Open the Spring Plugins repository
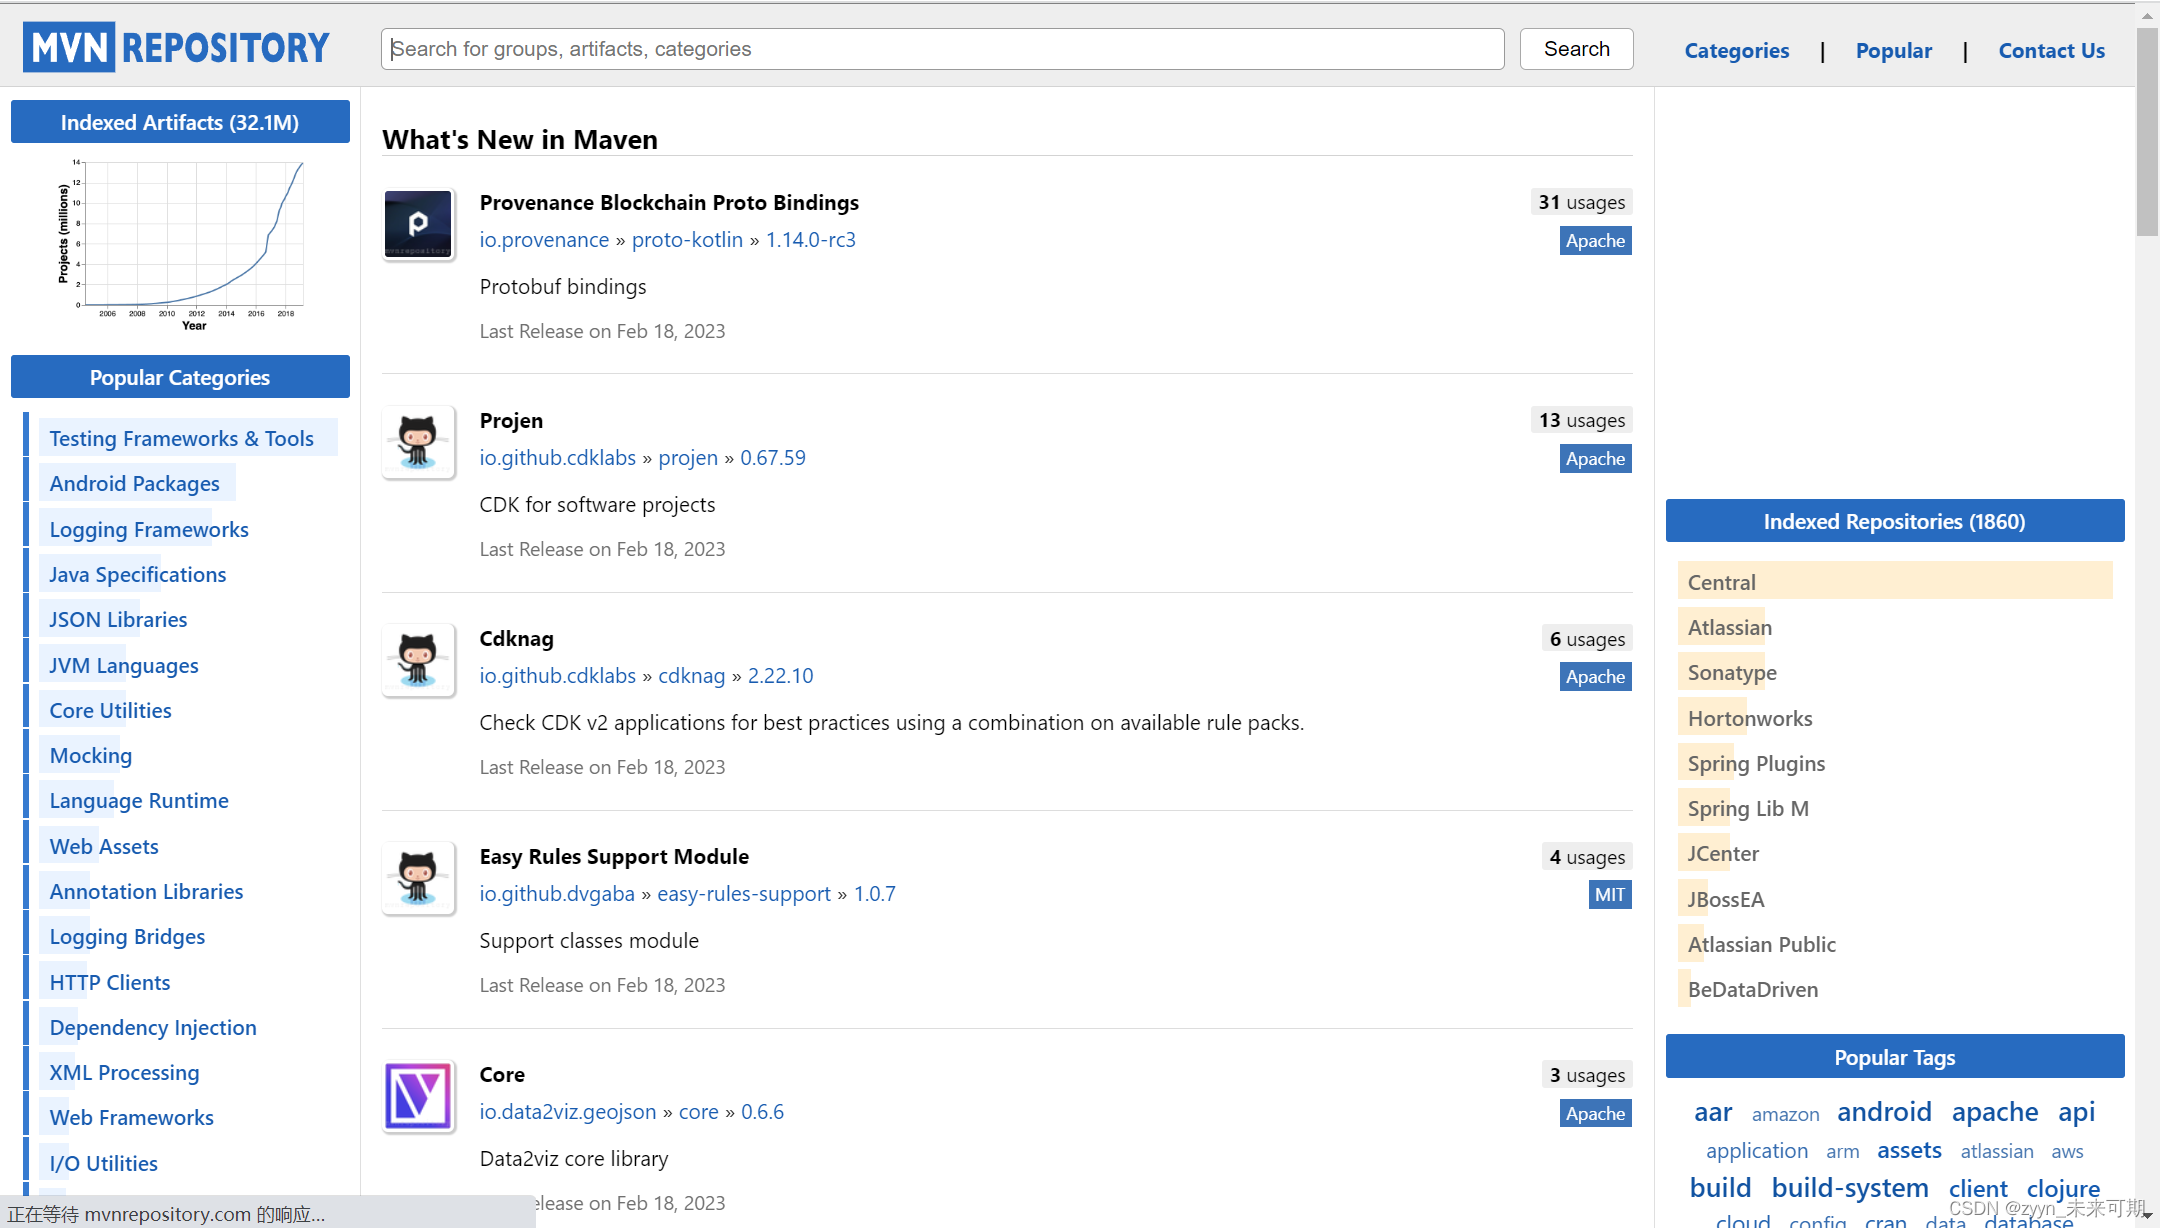Screen dimensions: 2160x1228 (1756, 763)
